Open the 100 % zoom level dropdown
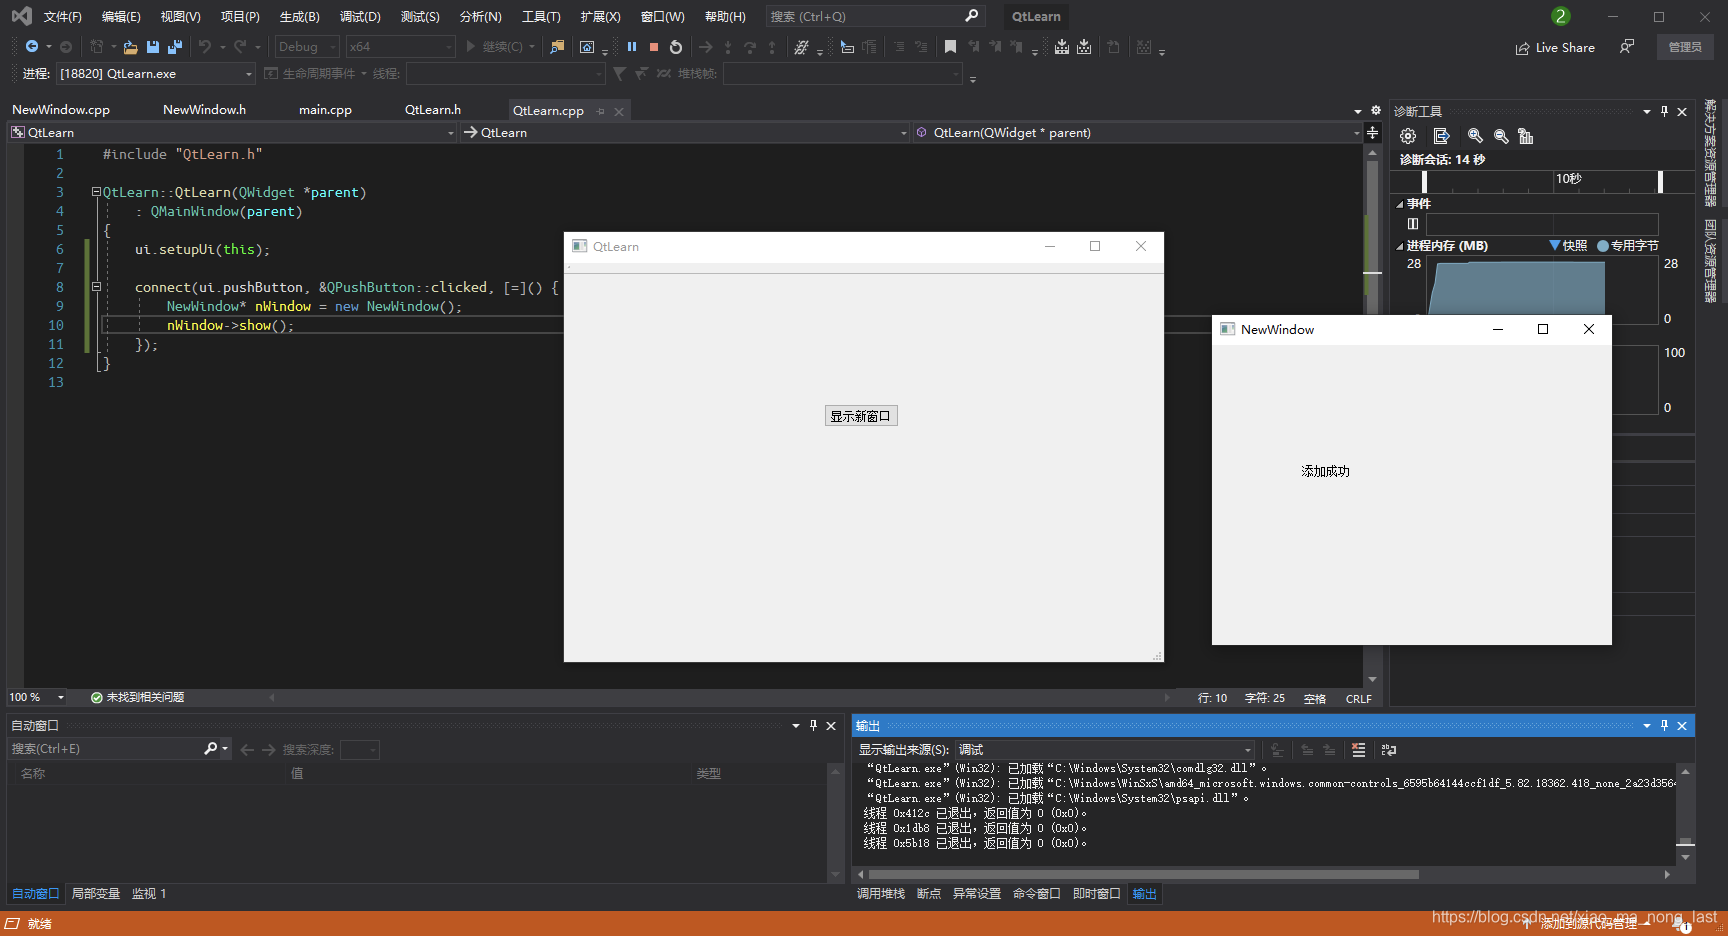 (x=36, y=697)
